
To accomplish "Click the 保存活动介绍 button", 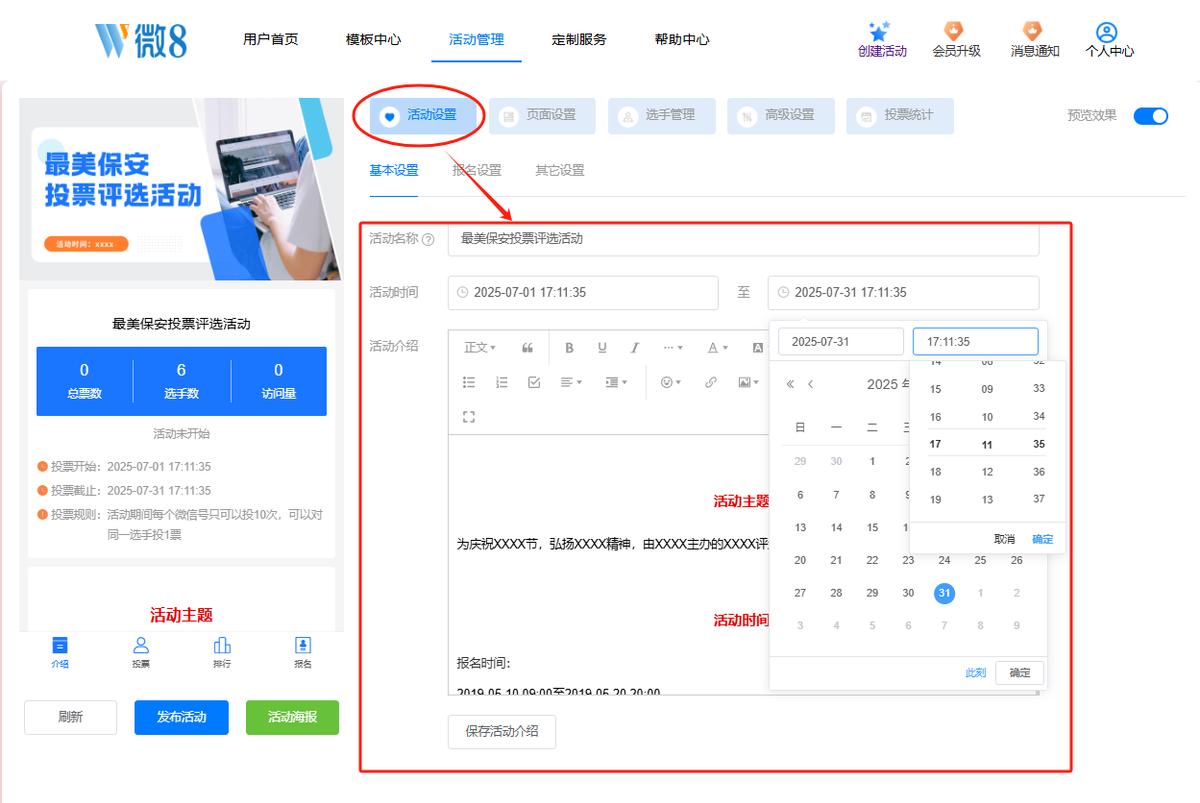I will (x=502, y=732).
